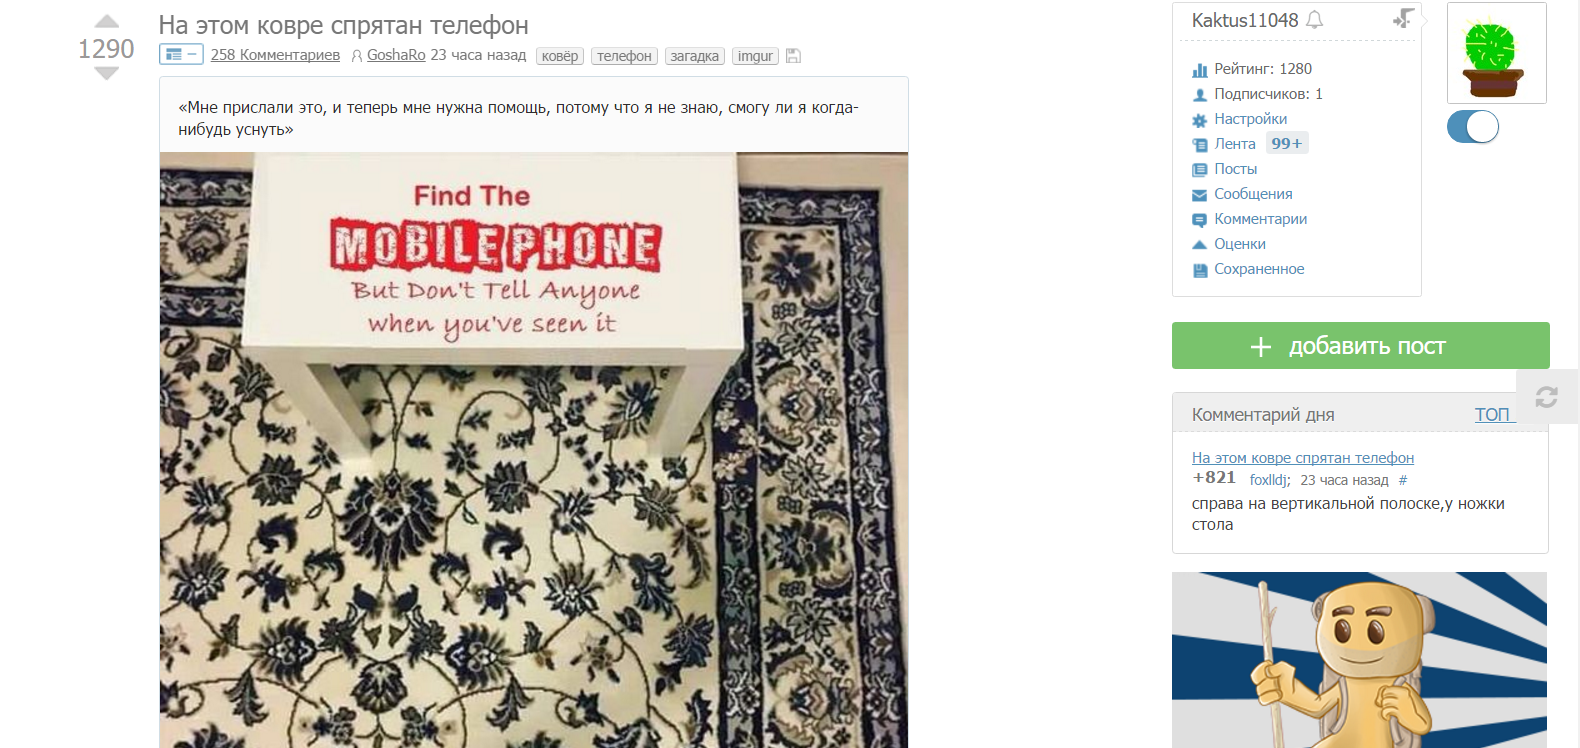The width and height of the screenshot is (1580, 748).
Task: Open the # permalink of foxlldj's comment
Action: tap(1403, 480)
